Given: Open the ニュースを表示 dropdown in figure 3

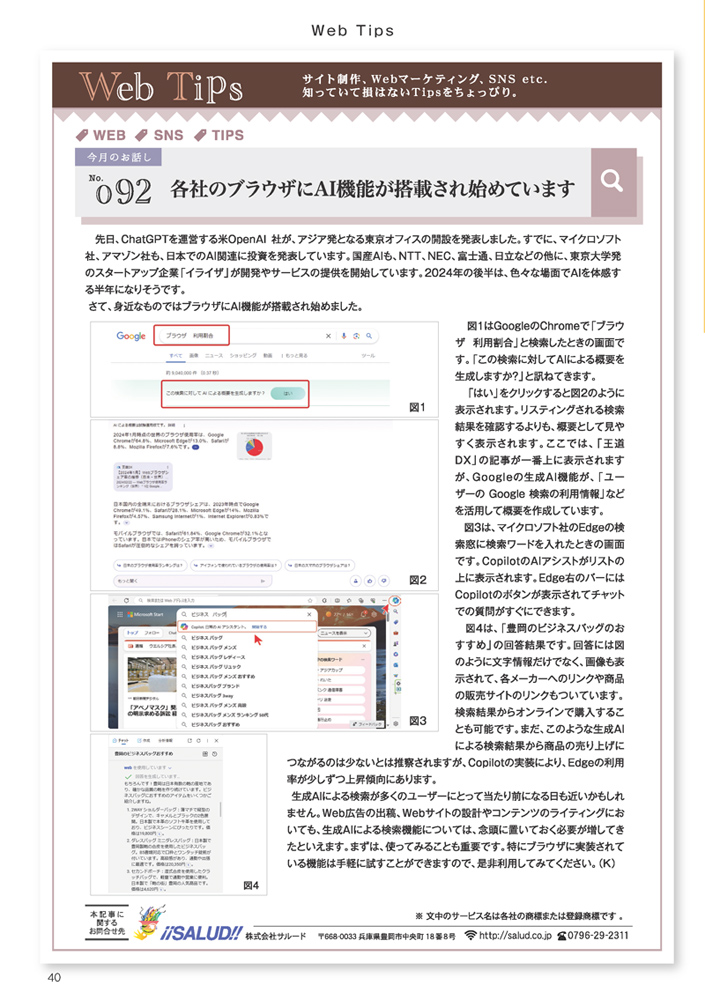Looking at the screenshot, I should (x=345, y=633).
